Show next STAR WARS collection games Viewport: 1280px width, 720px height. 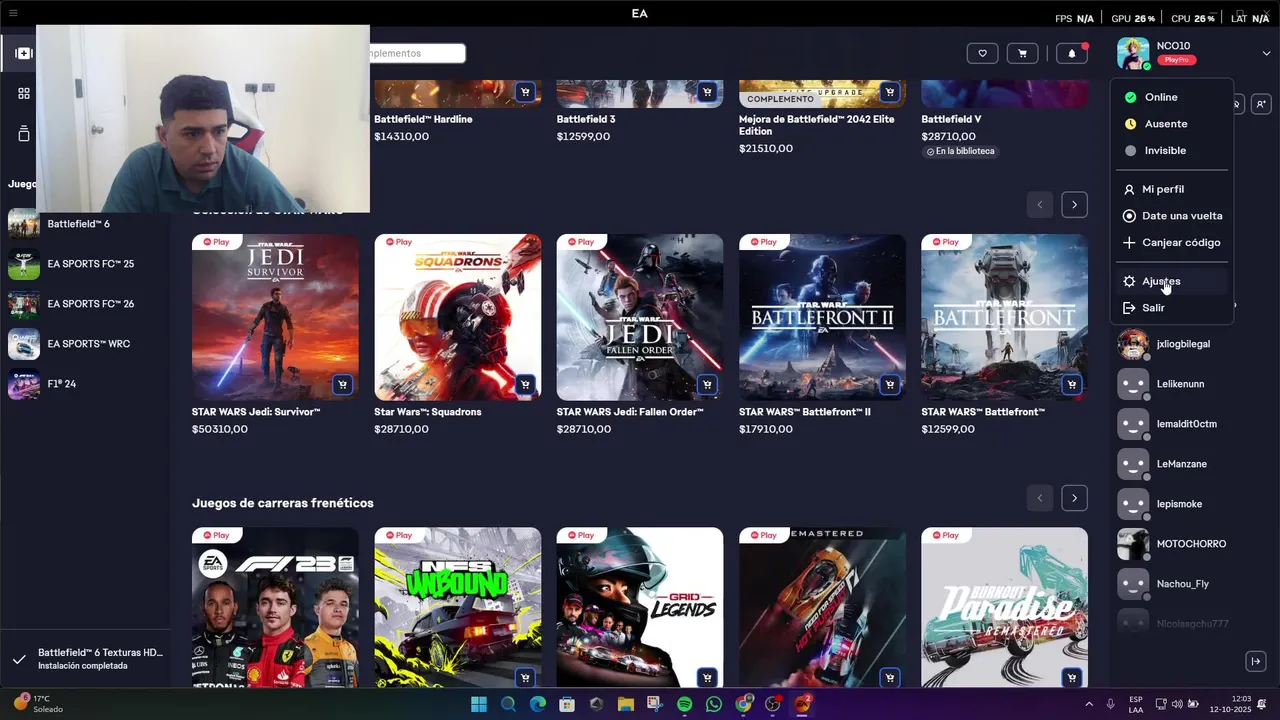(1074, 205)
